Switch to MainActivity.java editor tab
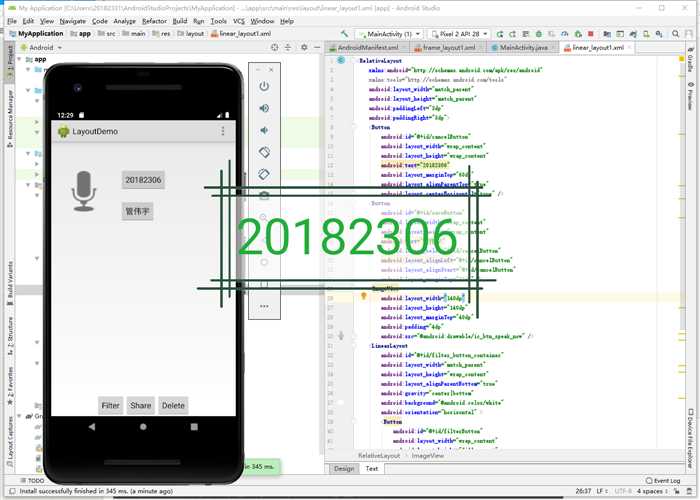This screenshot has height=500, width=700. click(523, 48)
